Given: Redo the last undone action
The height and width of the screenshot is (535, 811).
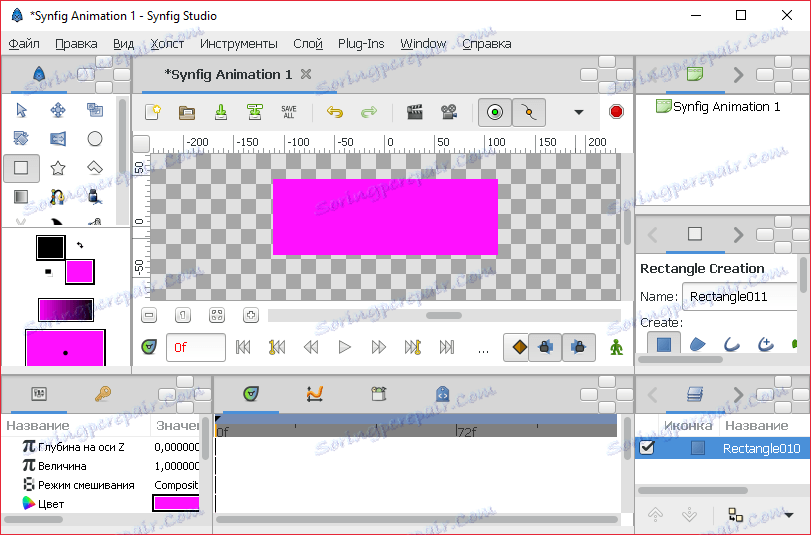Looking at the screenshot, I should 369,112.
